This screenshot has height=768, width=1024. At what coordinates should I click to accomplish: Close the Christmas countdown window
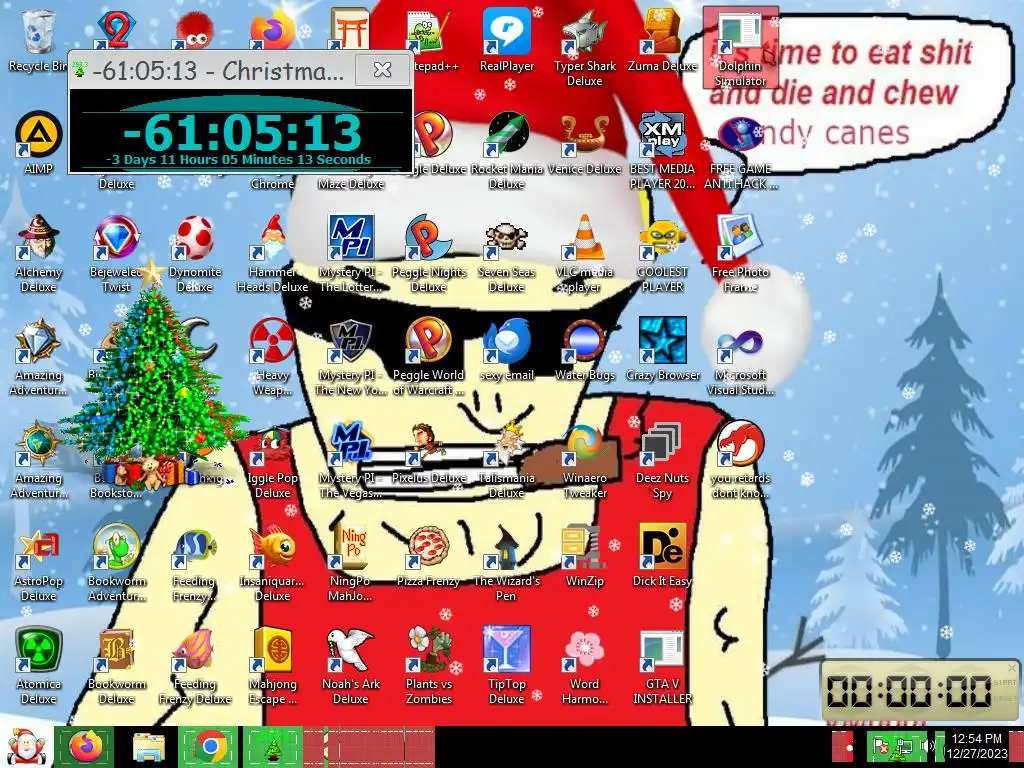click(382, 69)
